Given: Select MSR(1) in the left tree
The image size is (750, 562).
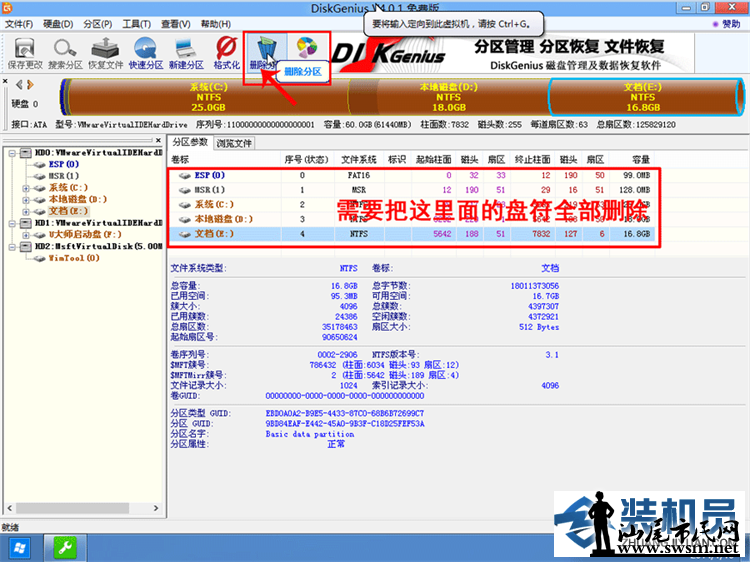Looking at the screenshot, I should click(64, 176).
